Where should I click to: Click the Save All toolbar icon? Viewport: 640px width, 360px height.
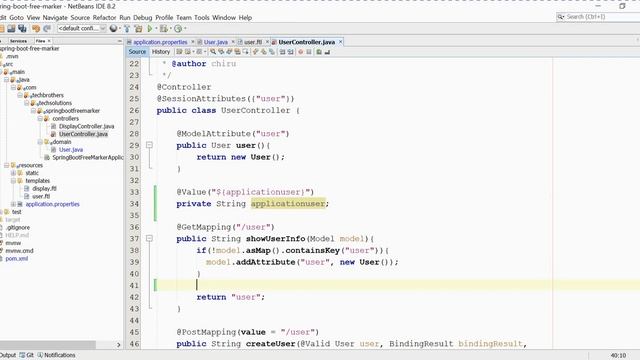22,28
